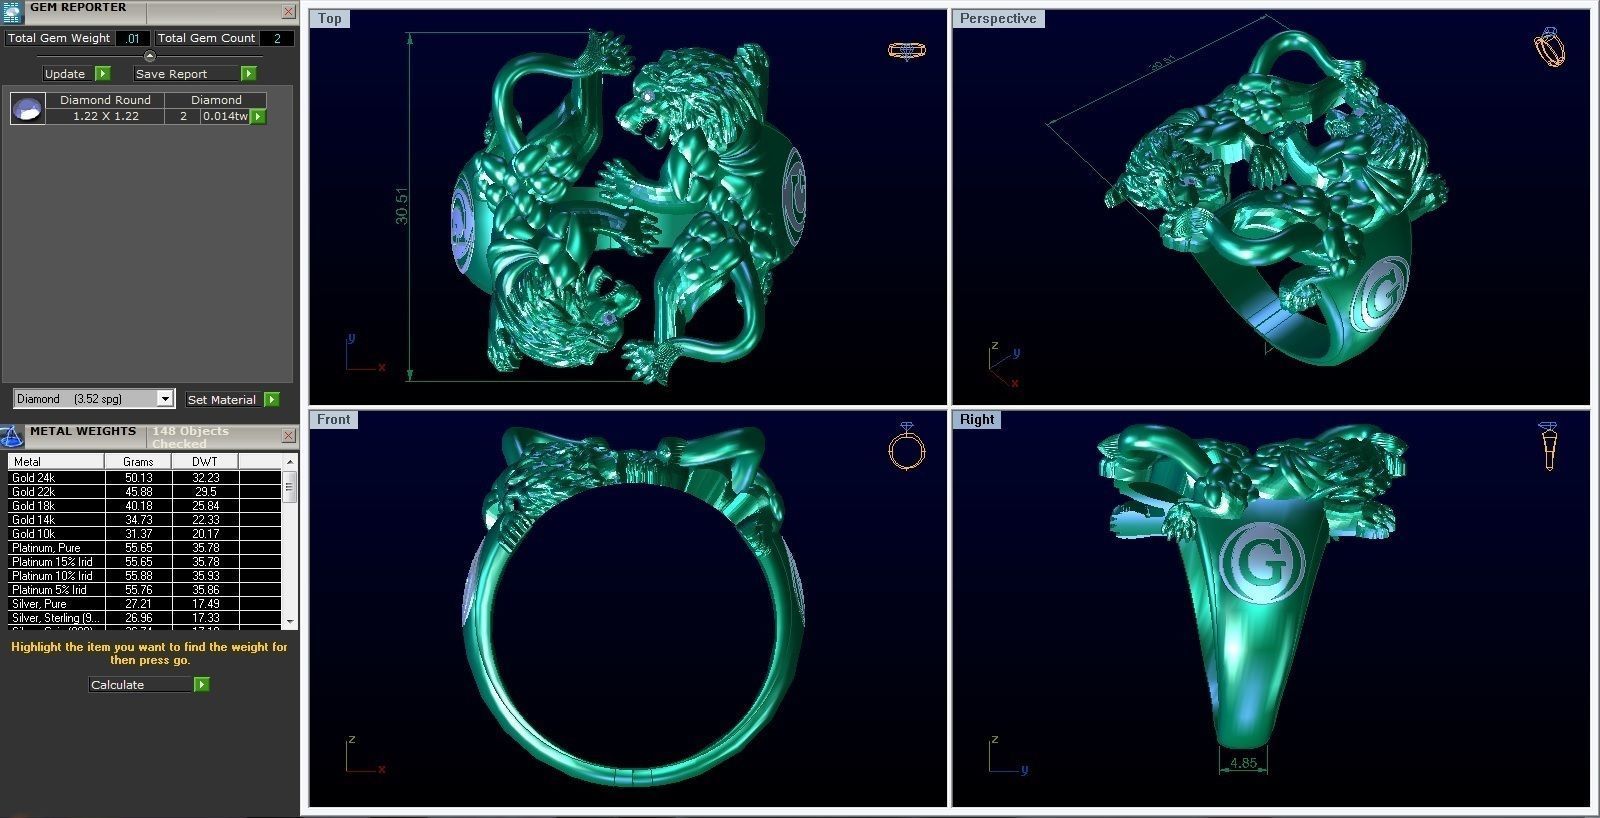
Task: Select the Platinum 5% Irid row
Action: 145,590
